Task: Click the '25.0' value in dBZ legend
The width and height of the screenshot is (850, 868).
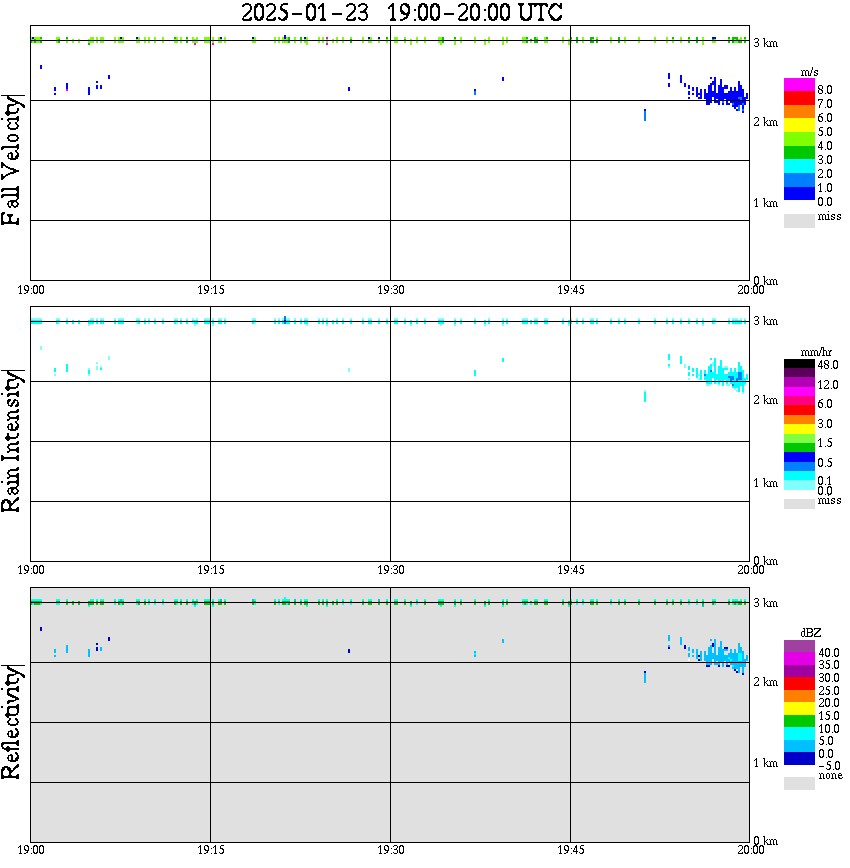Action: 829,690
